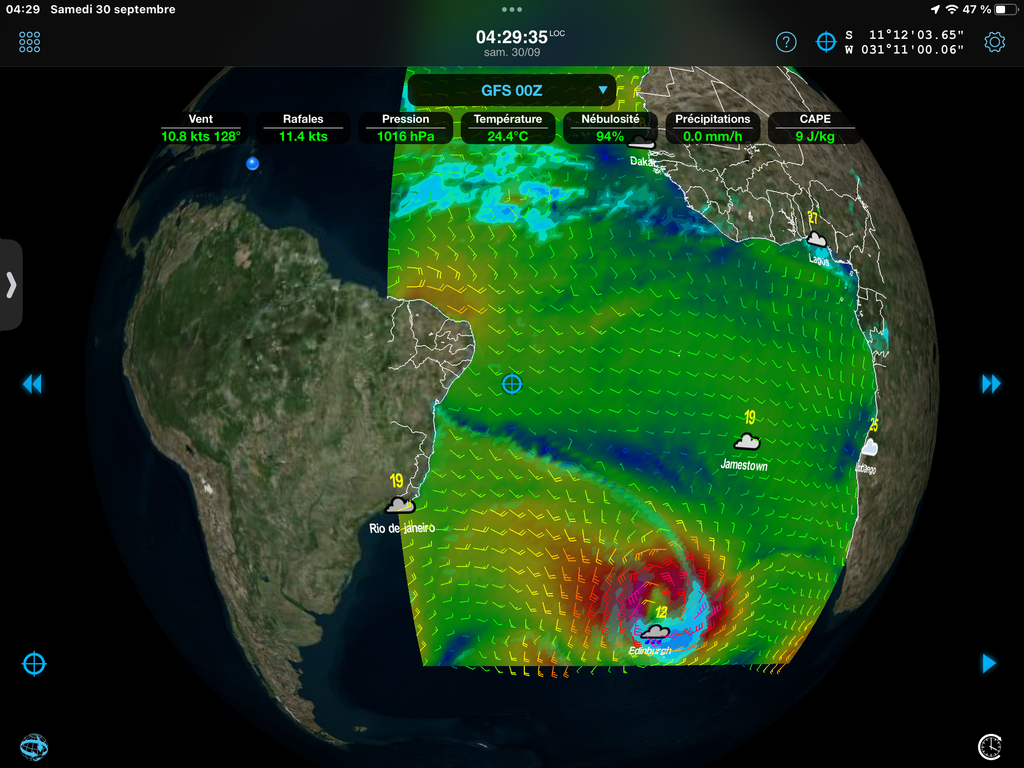Select the CAPE data box
The image size is (1024, 768).
point(815,128)
